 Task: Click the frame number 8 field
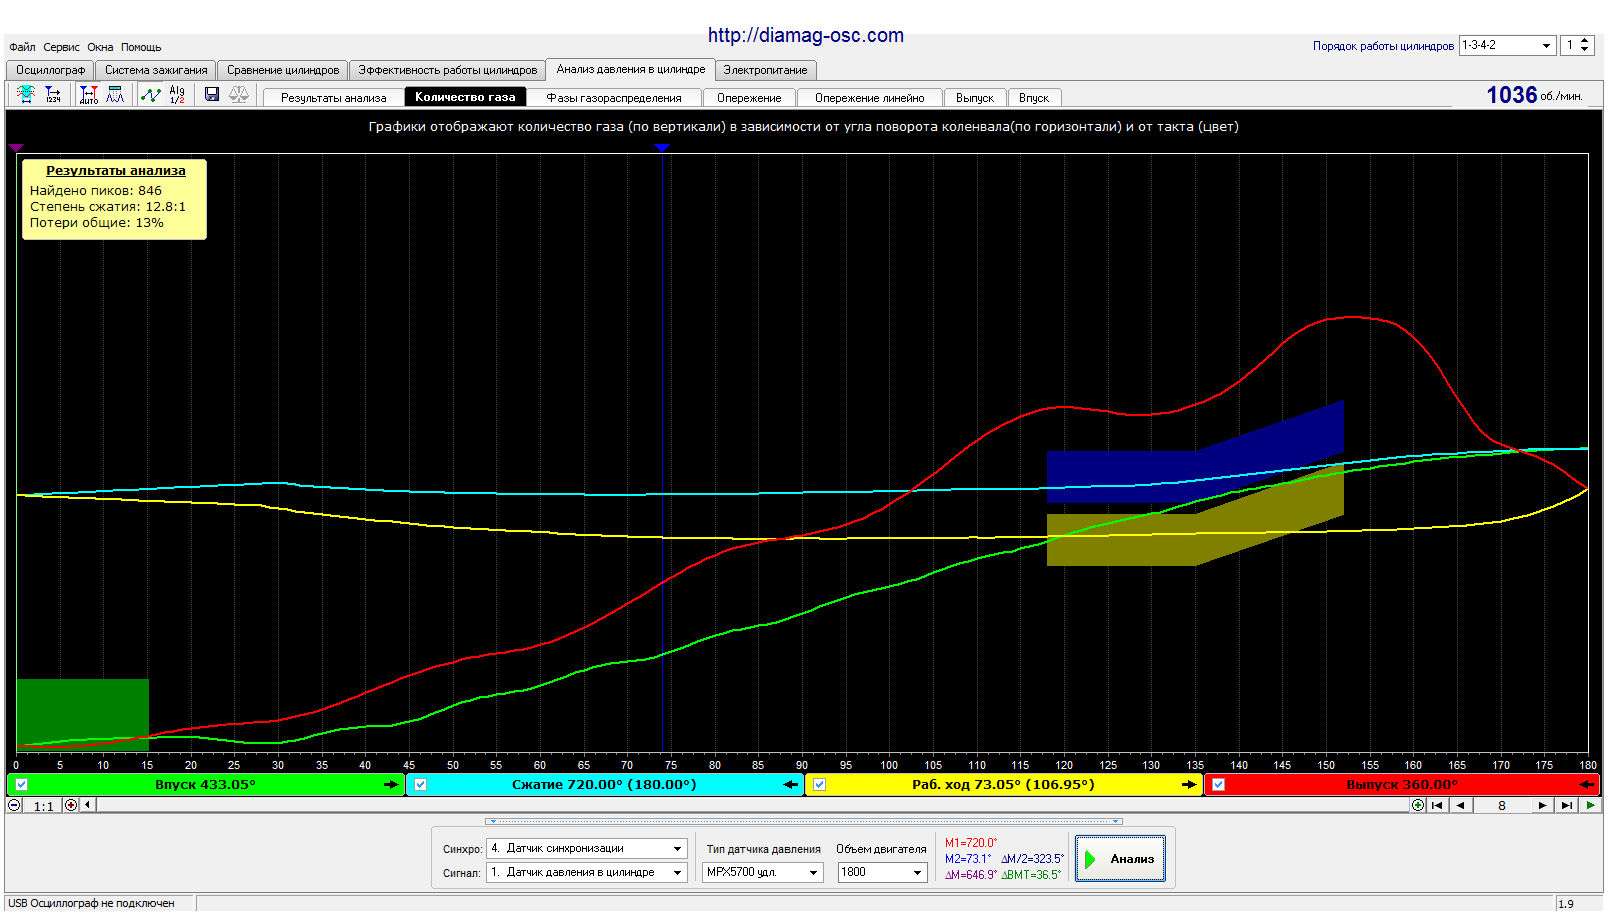1502,805
